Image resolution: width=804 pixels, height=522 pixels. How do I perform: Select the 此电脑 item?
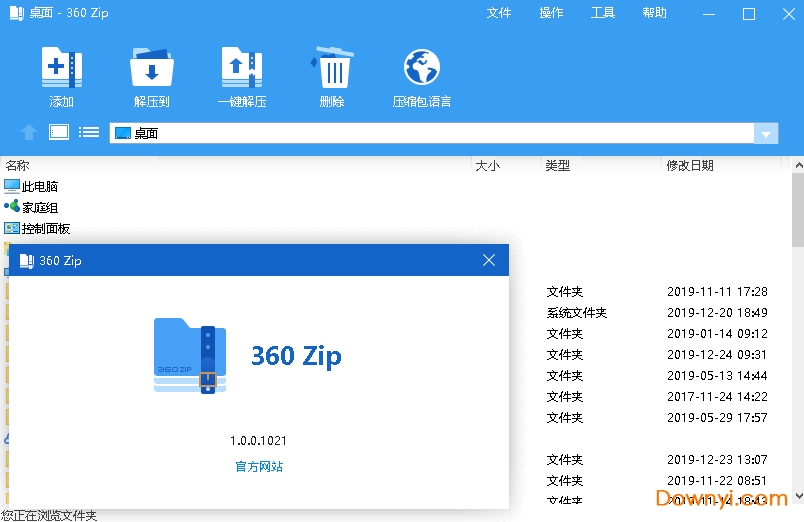click(x=40, y=187)
